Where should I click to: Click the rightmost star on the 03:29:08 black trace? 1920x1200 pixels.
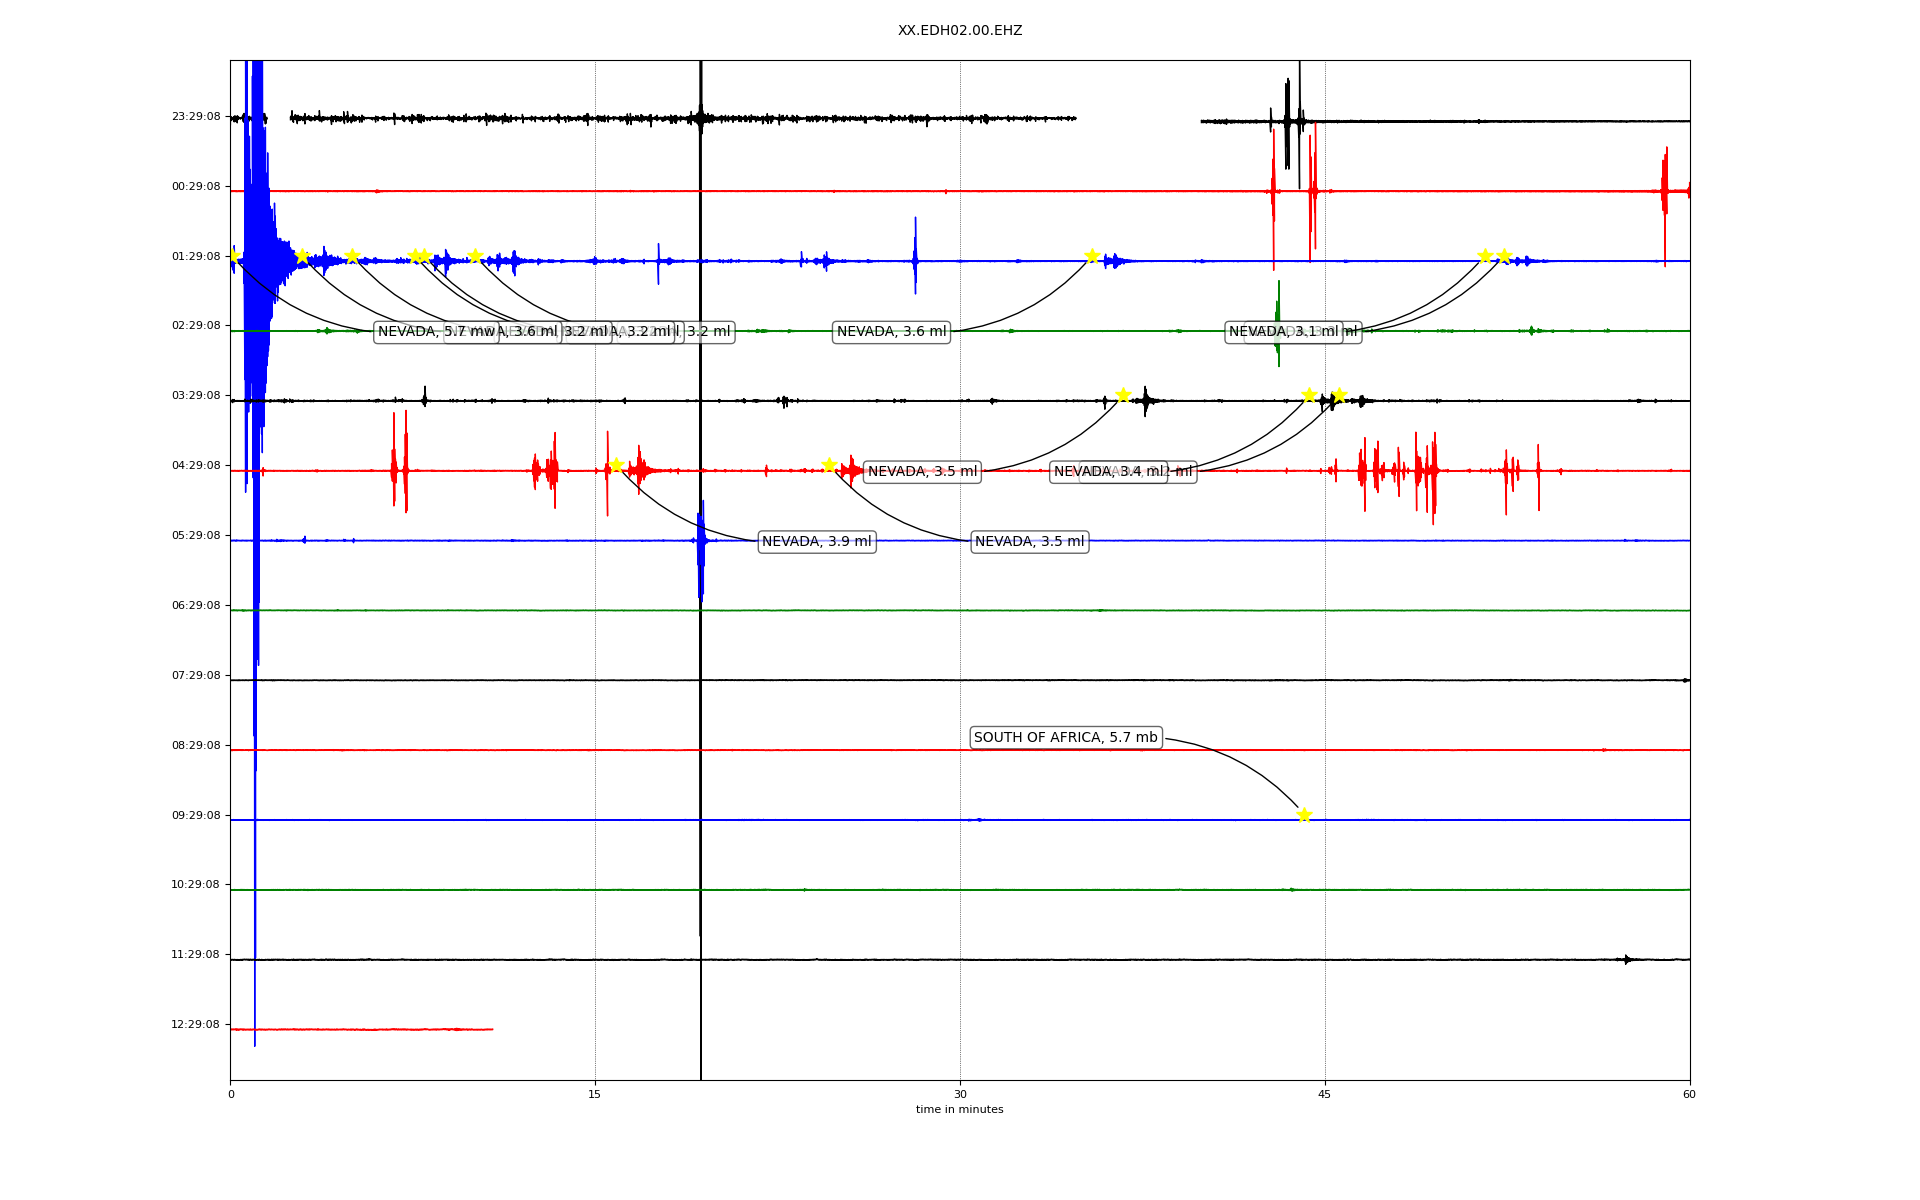[x=1339, y=395]
